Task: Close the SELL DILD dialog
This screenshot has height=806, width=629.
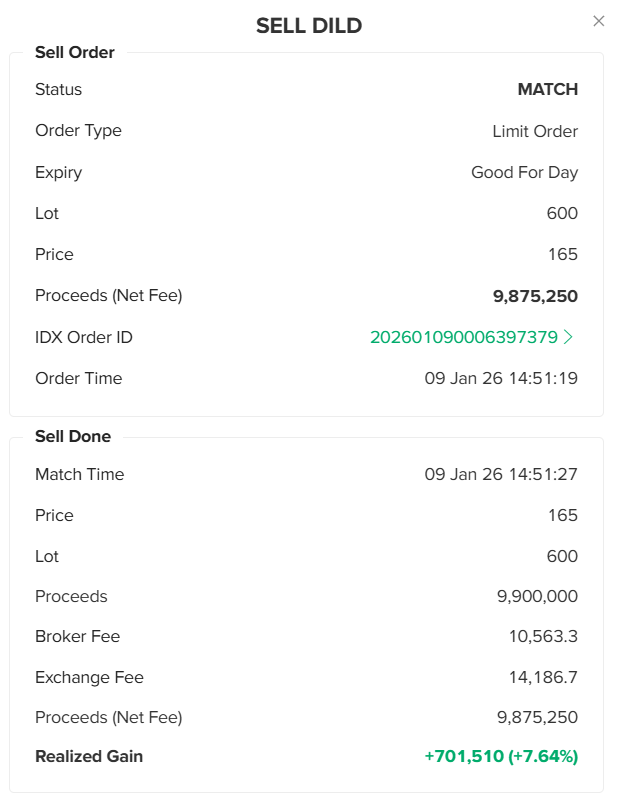Action: click(x=599, y=21)
